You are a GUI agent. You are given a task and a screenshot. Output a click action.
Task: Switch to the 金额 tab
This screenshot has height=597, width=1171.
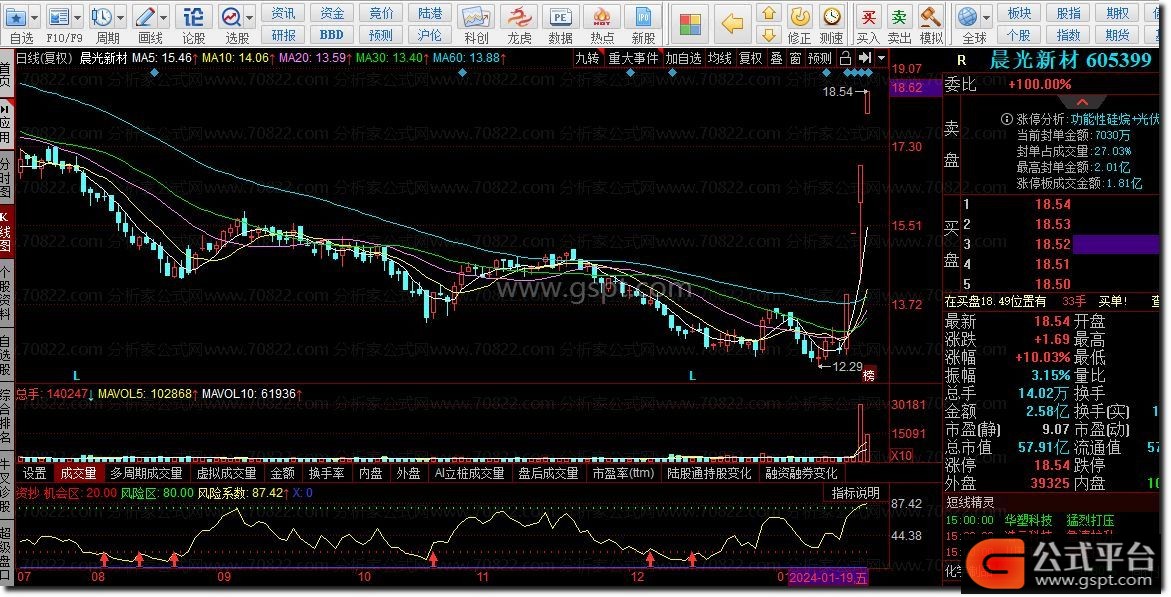(x=282, y=473)
